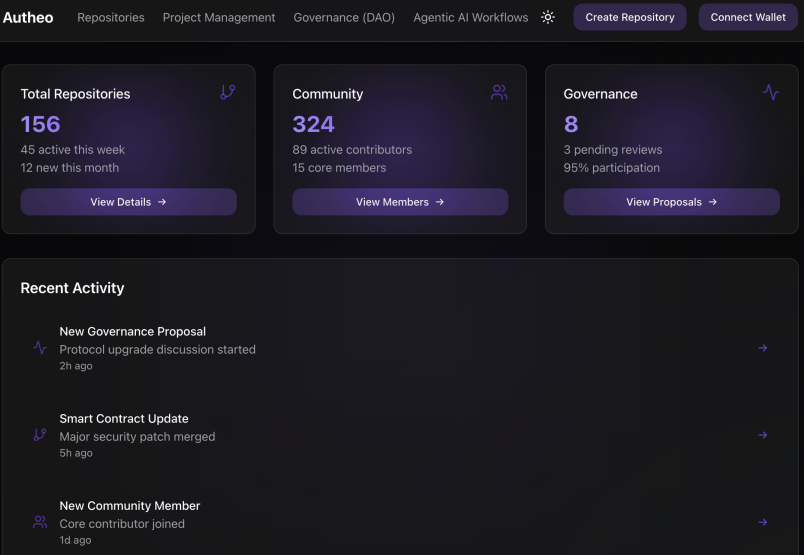804x555 pixels.
Task: Go to Governance (DAO) menu item
Action: coord(344,17)
